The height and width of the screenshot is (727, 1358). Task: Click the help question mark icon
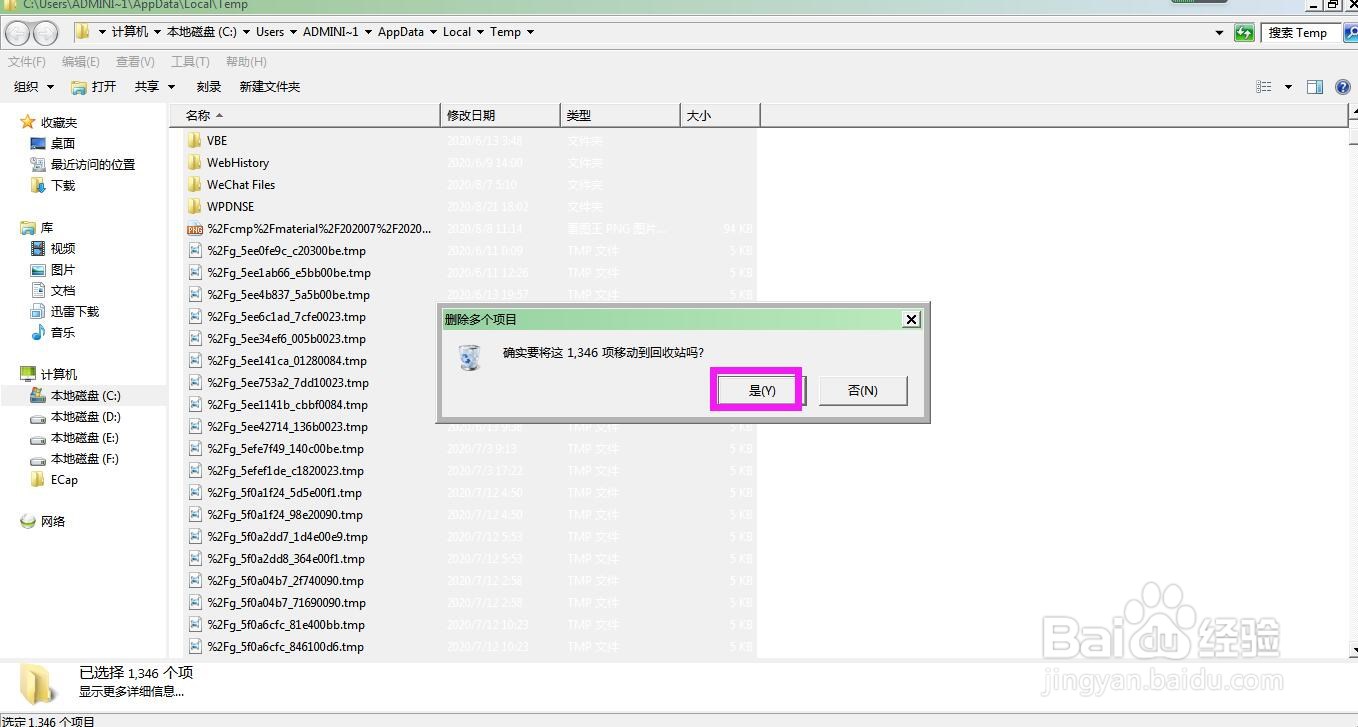[x=1343, y=87]
